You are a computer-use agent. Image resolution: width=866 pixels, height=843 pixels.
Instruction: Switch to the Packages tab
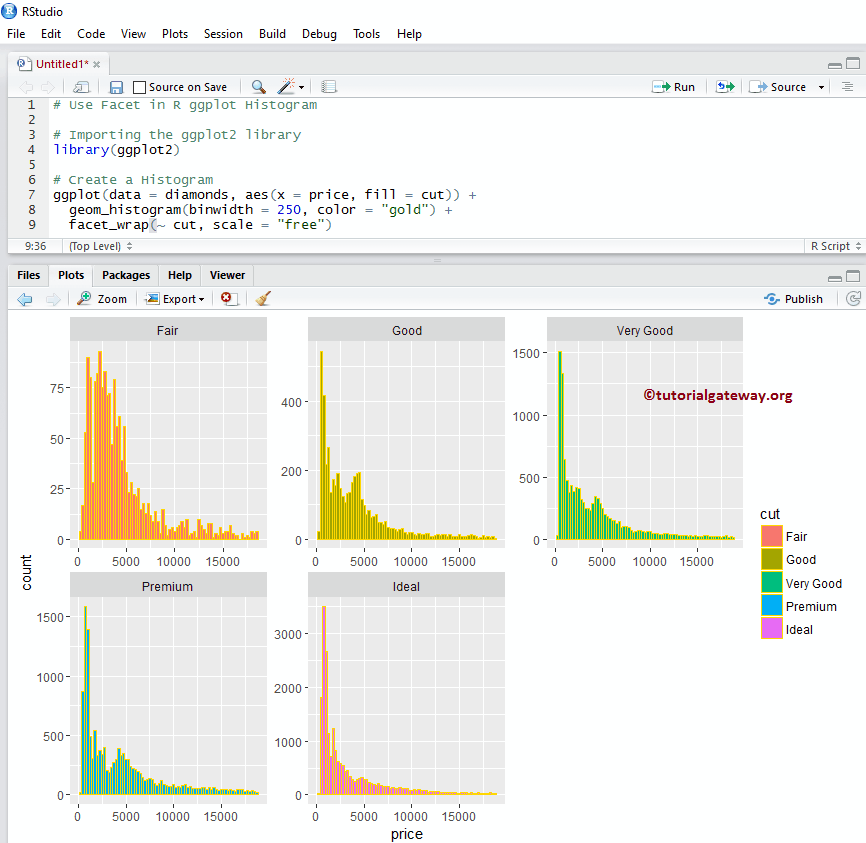pyautogui.click(x=125, y=275)
